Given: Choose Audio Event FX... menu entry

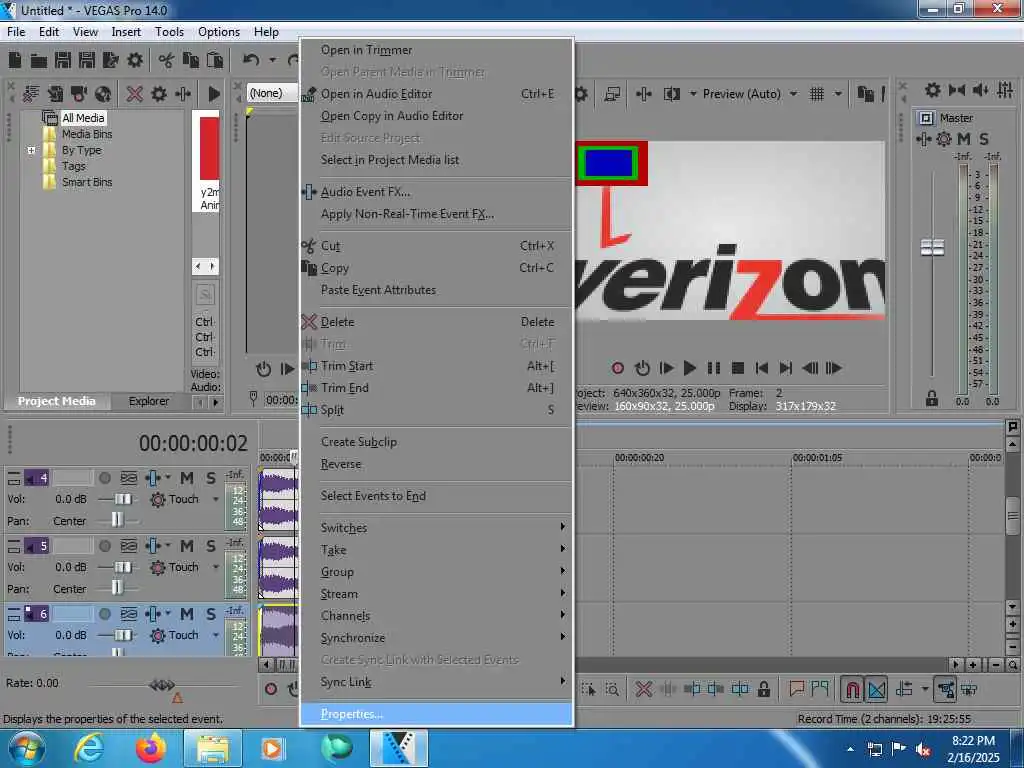Looking at the screenshot, I should (x=436, y=192).
